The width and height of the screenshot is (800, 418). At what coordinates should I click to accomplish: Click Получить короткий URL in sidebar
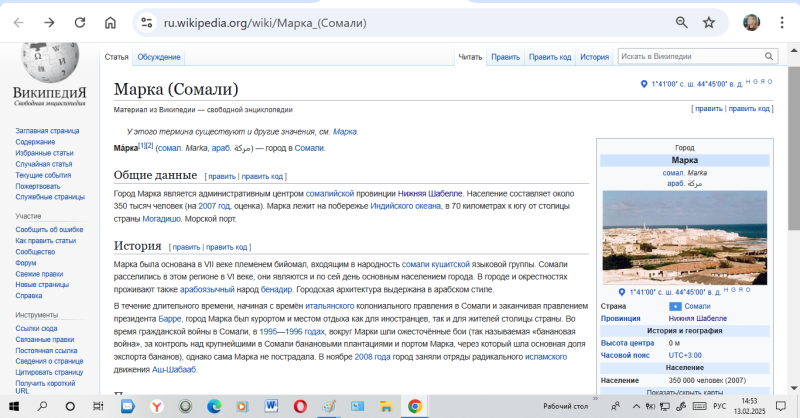pos(45,387)
